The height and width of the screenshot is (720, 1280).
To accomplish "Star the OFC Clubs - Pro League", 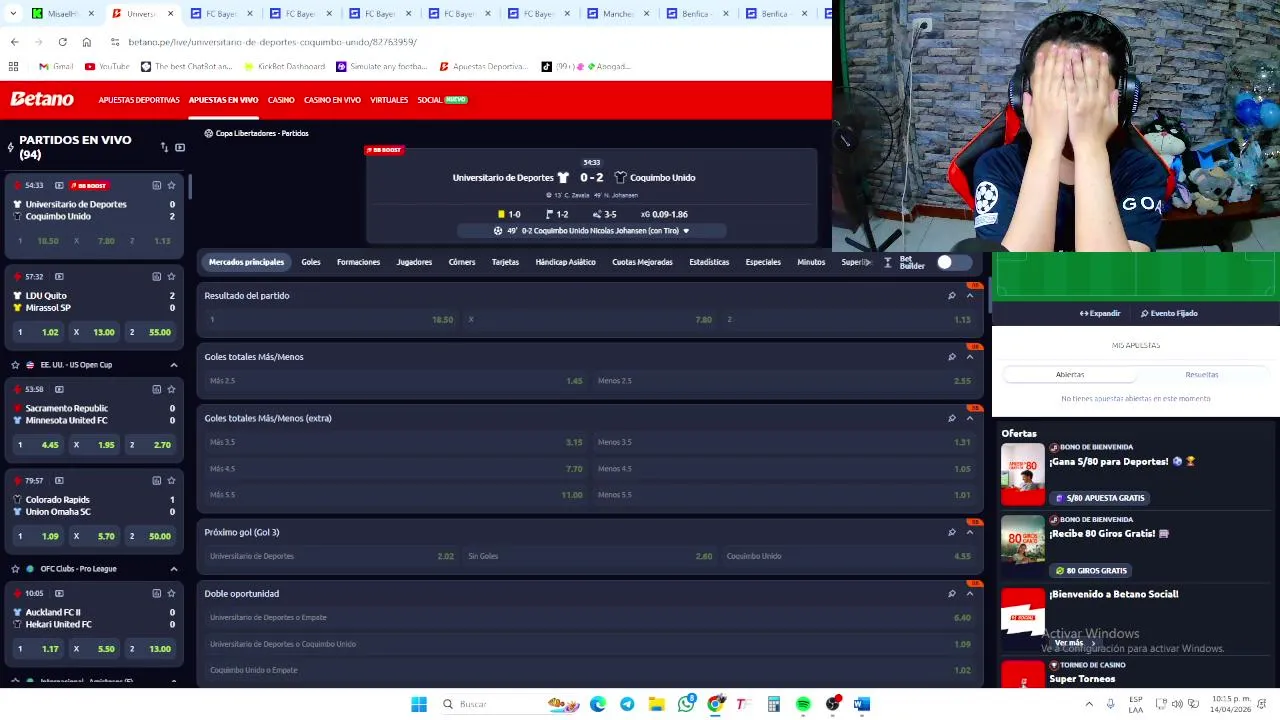I will [x=15, y=569].
